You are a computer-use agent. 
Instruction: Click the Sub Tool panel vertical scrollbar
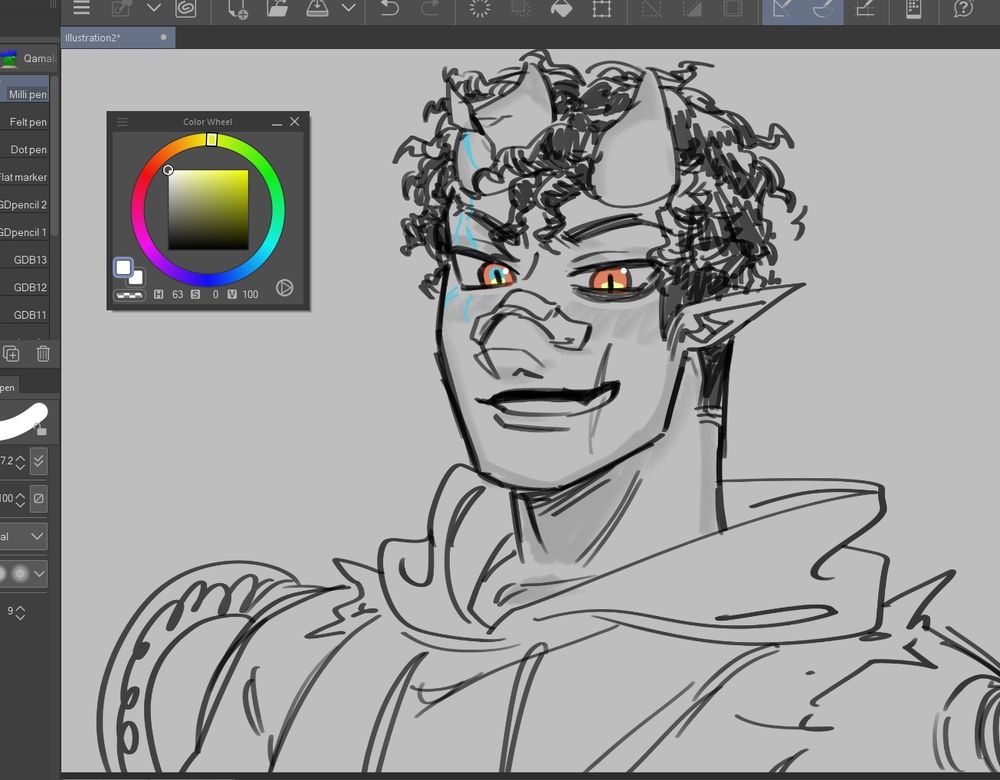point(55,156)
